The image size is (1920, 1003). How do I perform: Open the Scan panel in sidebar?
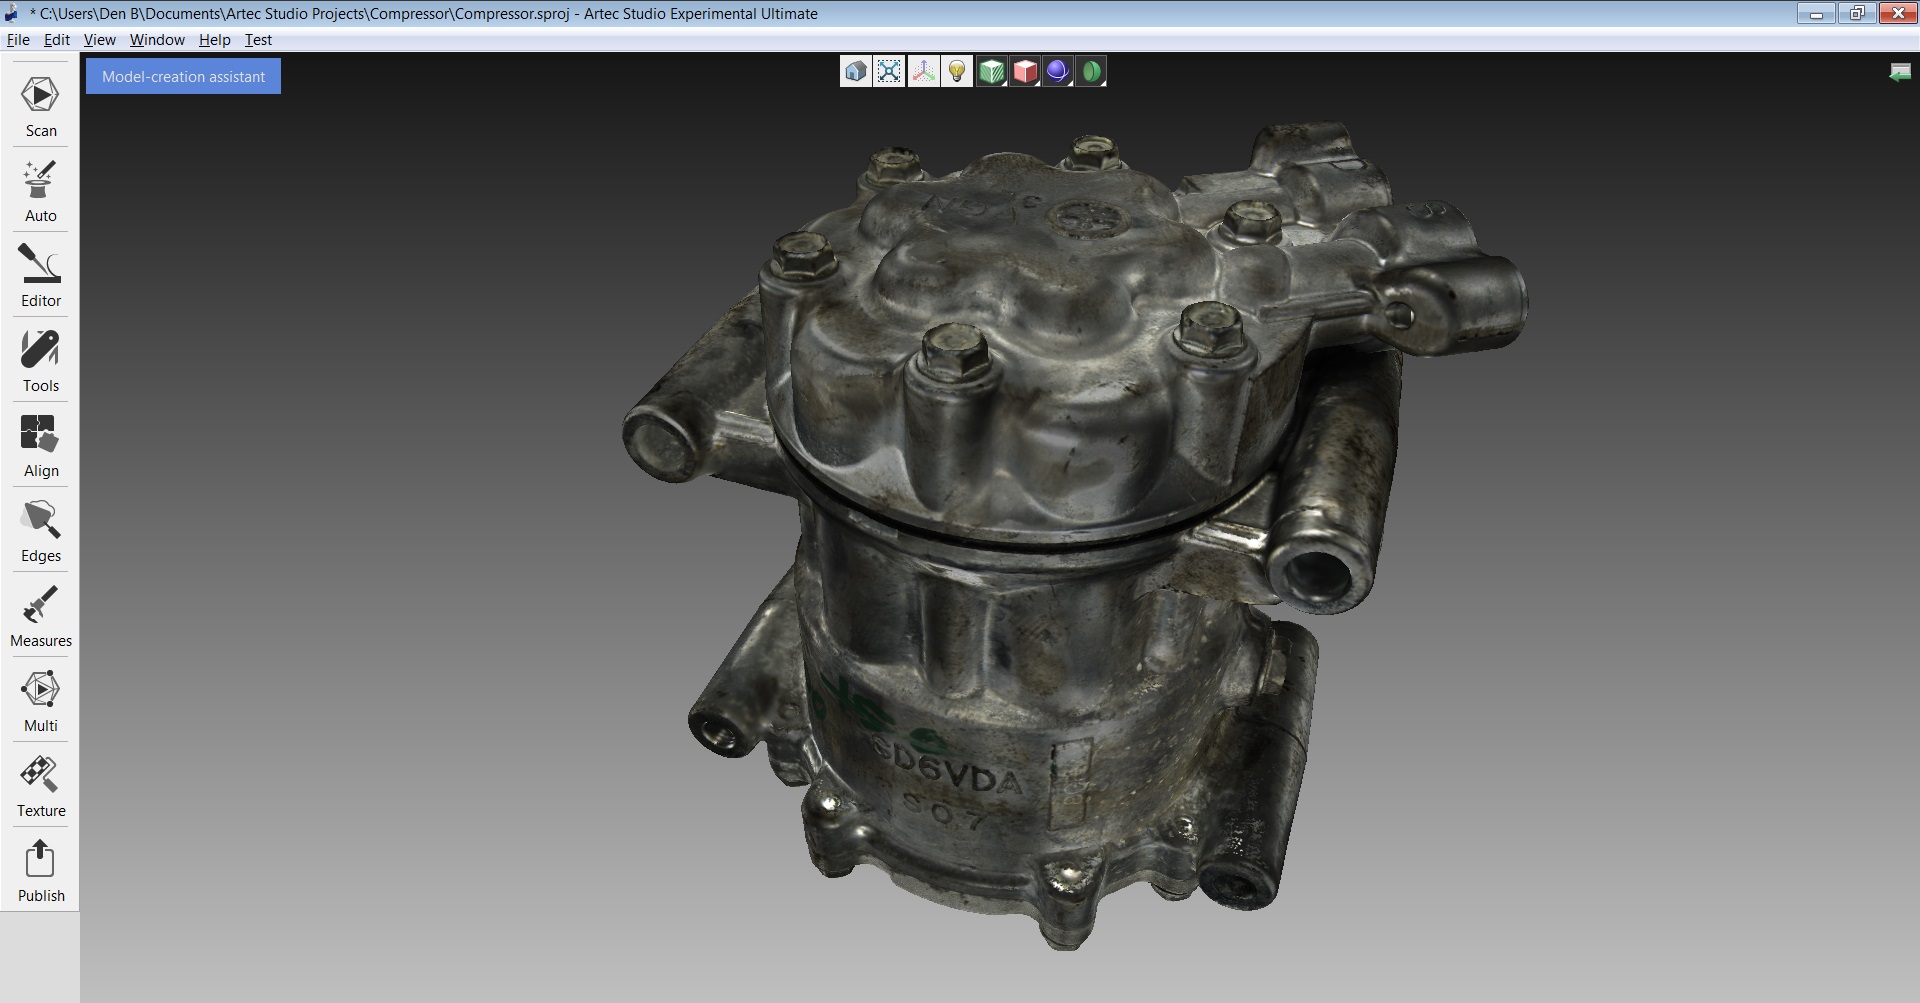coord(40,106)
